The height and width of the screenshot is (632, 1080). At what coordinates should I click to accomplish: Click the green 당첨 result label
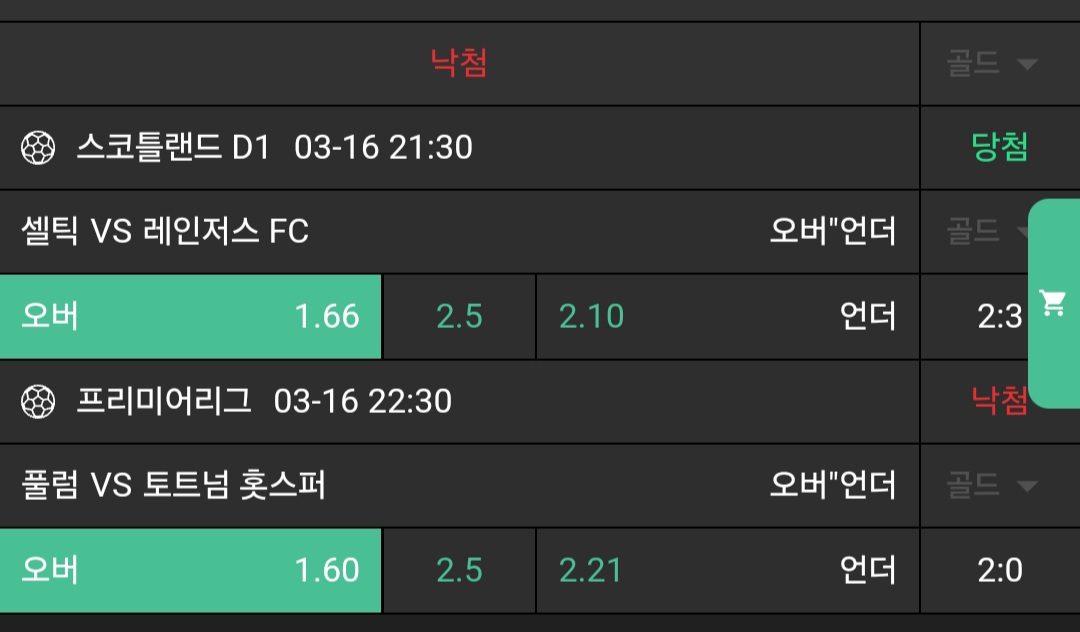pos(1000,148)
